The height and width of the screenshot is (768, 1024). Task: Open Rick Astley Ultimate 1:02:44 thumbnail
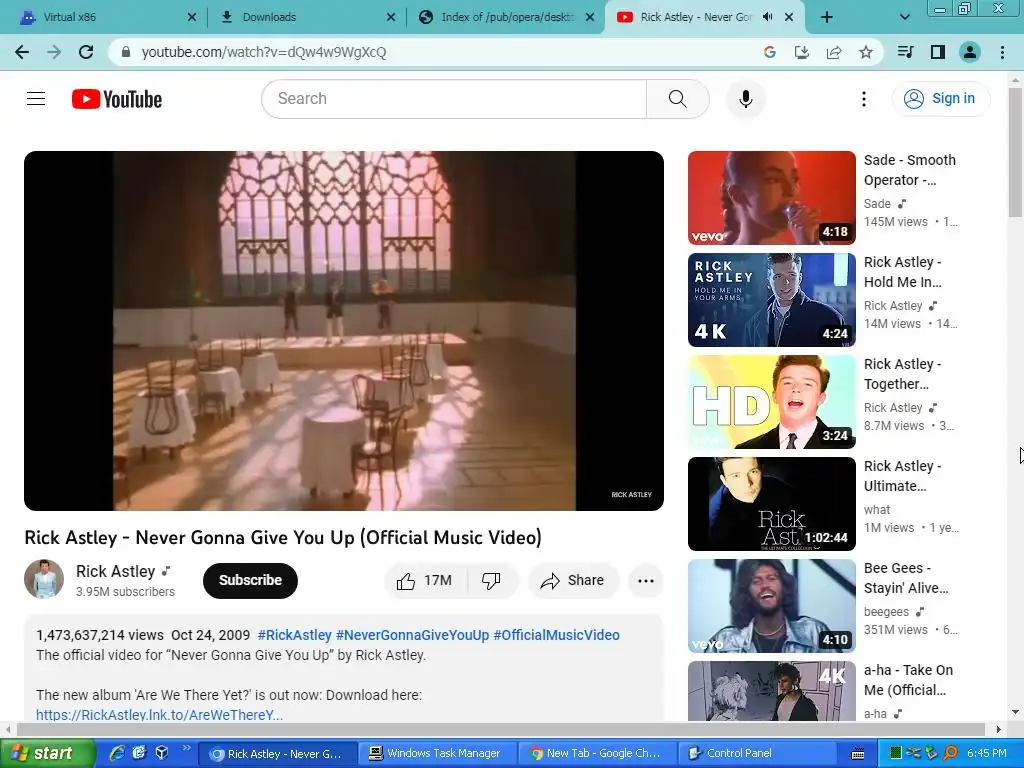tap(771, 504)
